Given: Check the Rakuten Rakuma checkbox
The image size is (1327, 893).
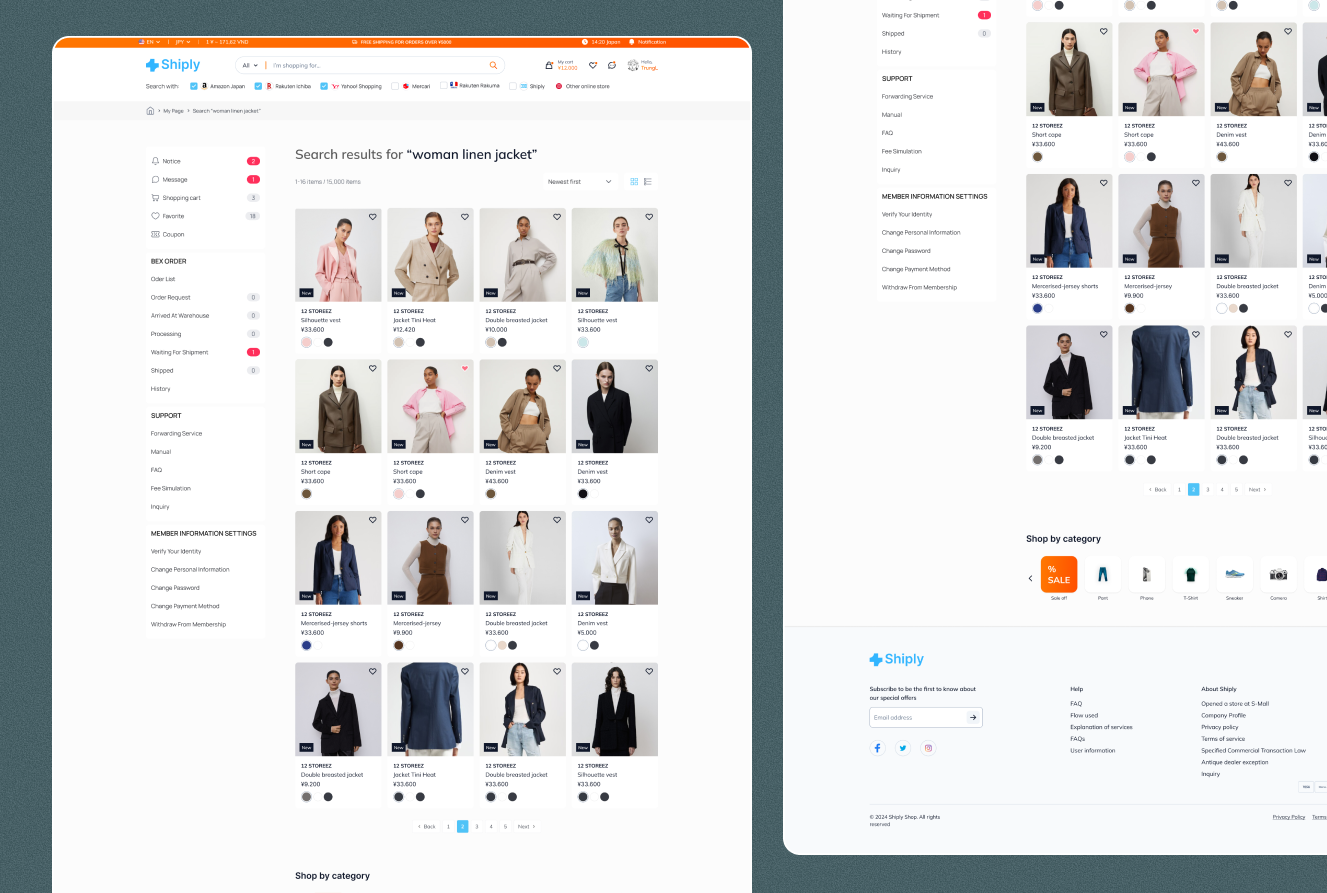Looking at the screenshot, I should click(x=443, y=86).
